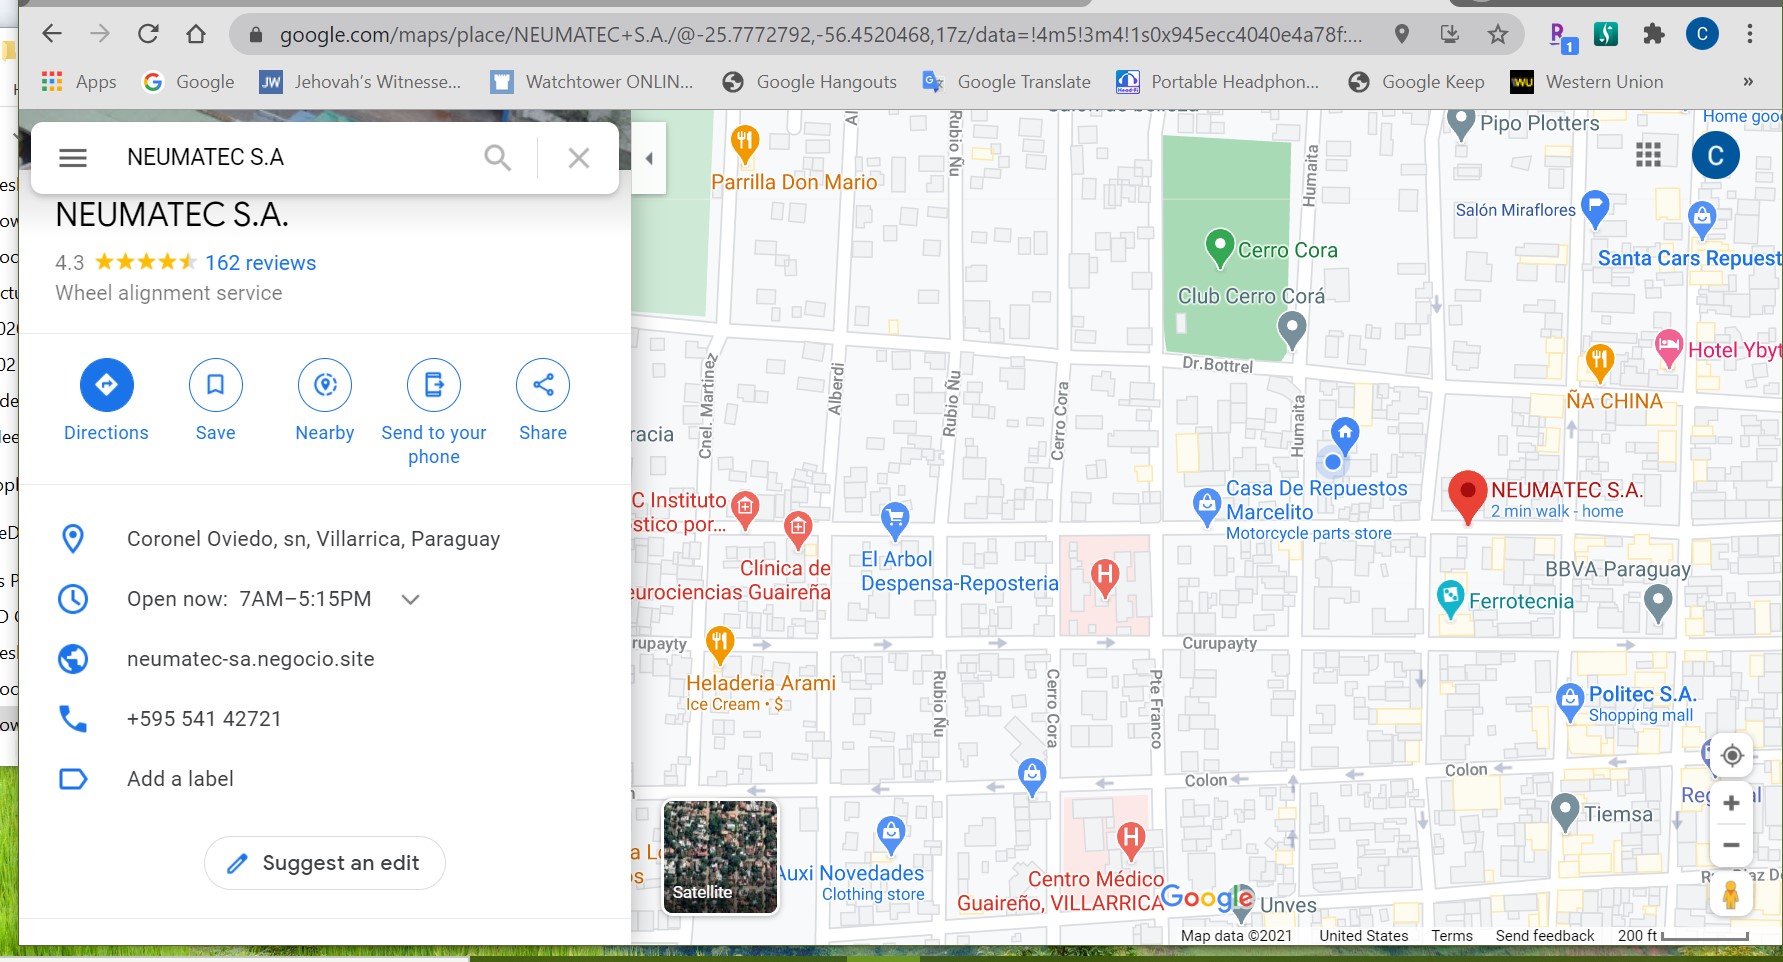The width and height of the screenshot is (1783, 962).
Task: Open the Chrome extensions puzzle icon
Action: tap(1654, 34)
